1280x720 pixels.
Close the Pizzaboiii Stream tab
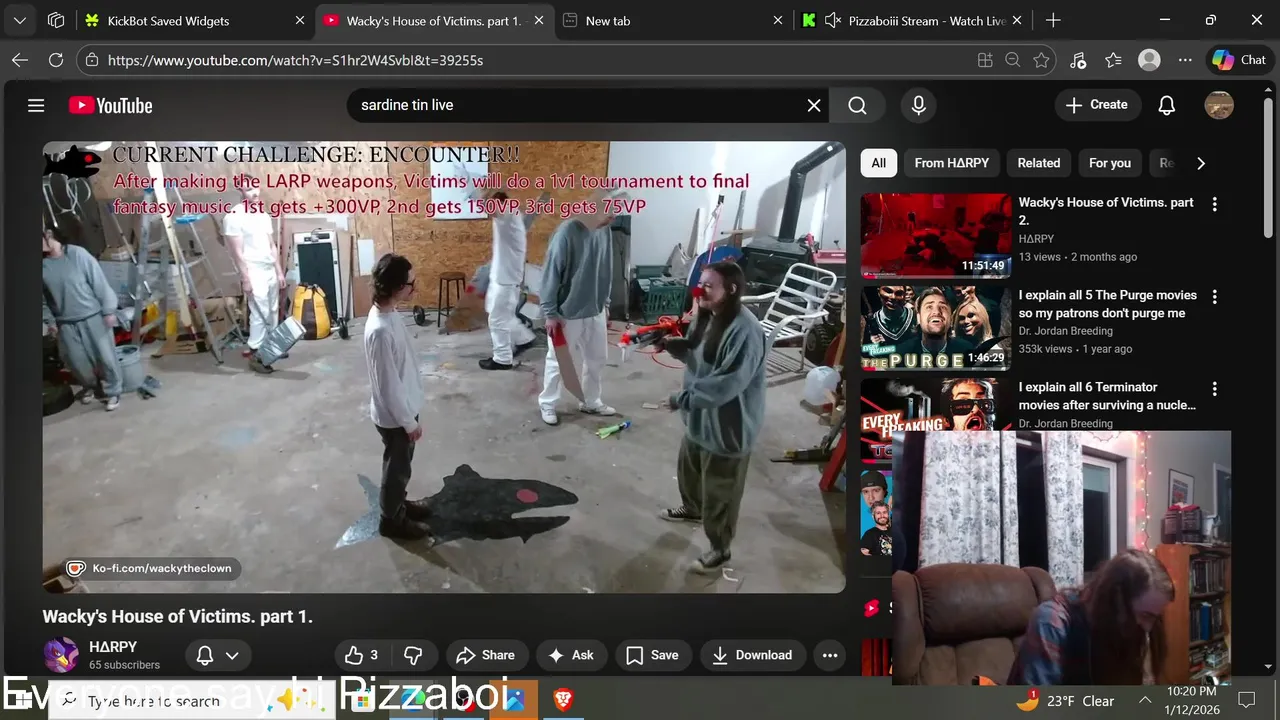[x=1018, y=20]
